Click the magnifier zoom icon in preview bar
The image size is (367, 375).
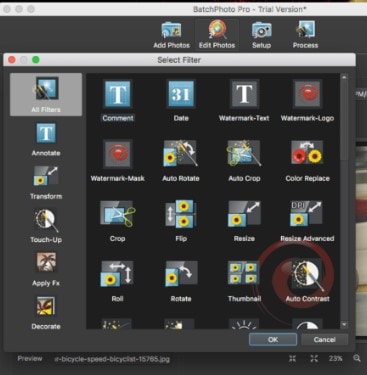357,359
